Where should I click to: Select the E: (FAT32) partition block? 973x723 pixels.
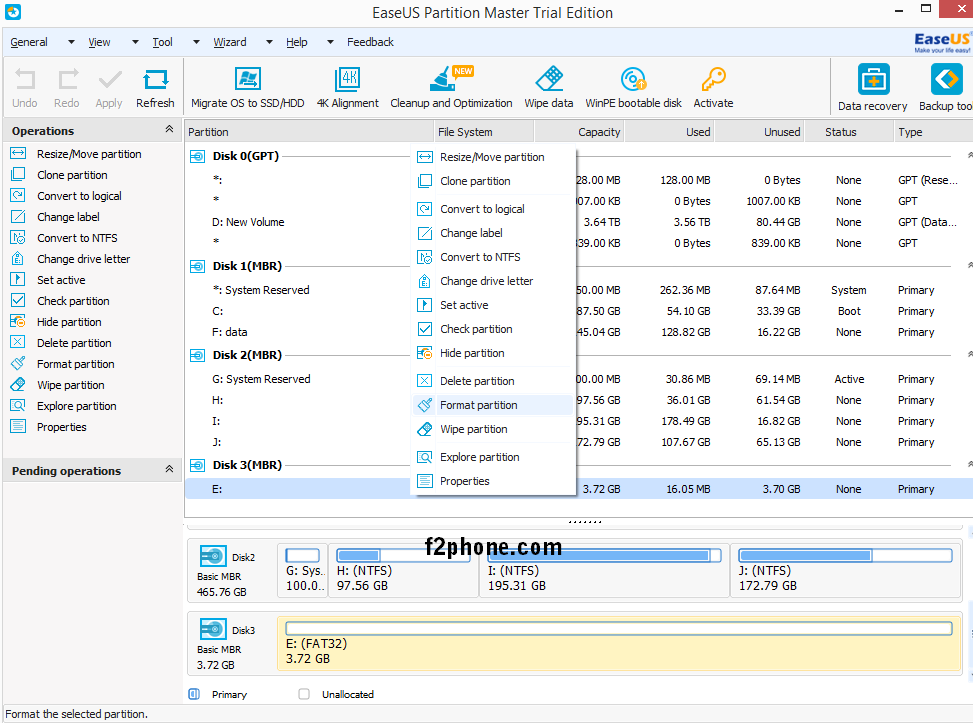pyautogui.click(x=619, y=644)
